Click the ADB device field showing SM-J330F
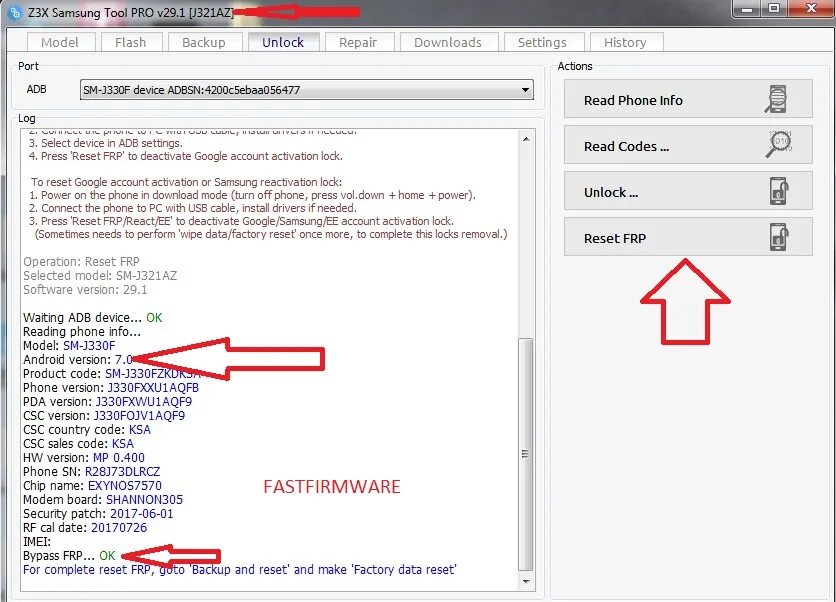 (307, 90)
